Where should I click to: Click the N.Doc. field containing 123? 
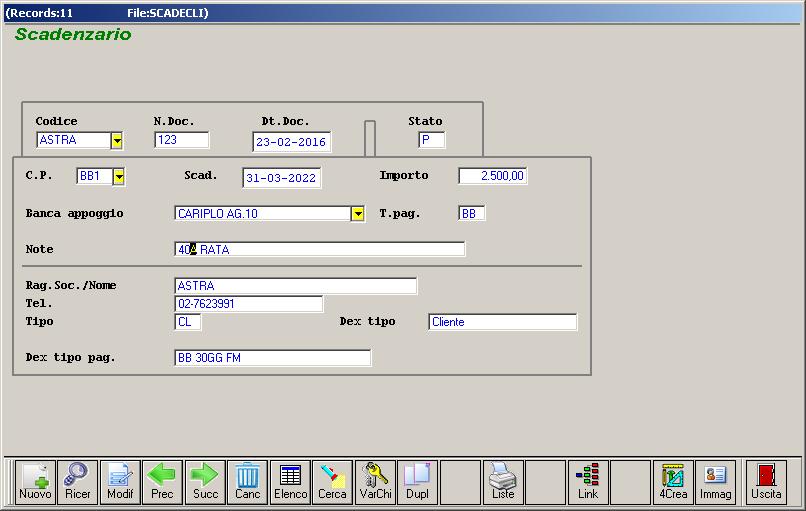pyautogui.click(x=181, y=140)
